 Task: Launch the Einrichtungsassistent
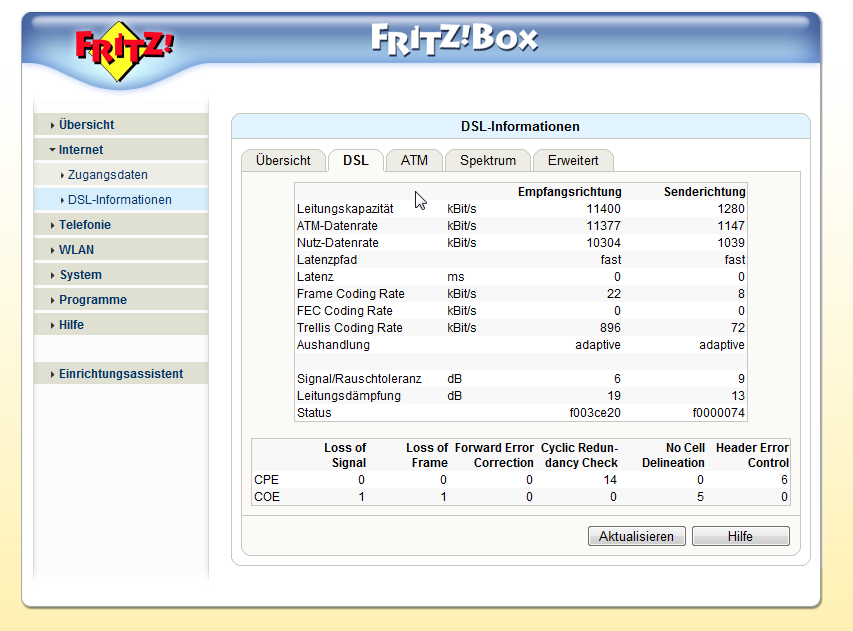tap(121, 374)
